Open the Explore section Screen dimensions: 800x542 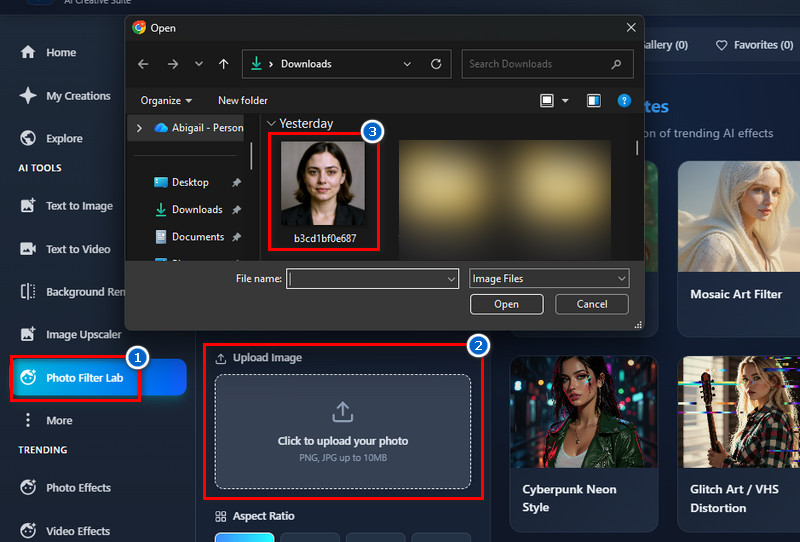[52, 138]
